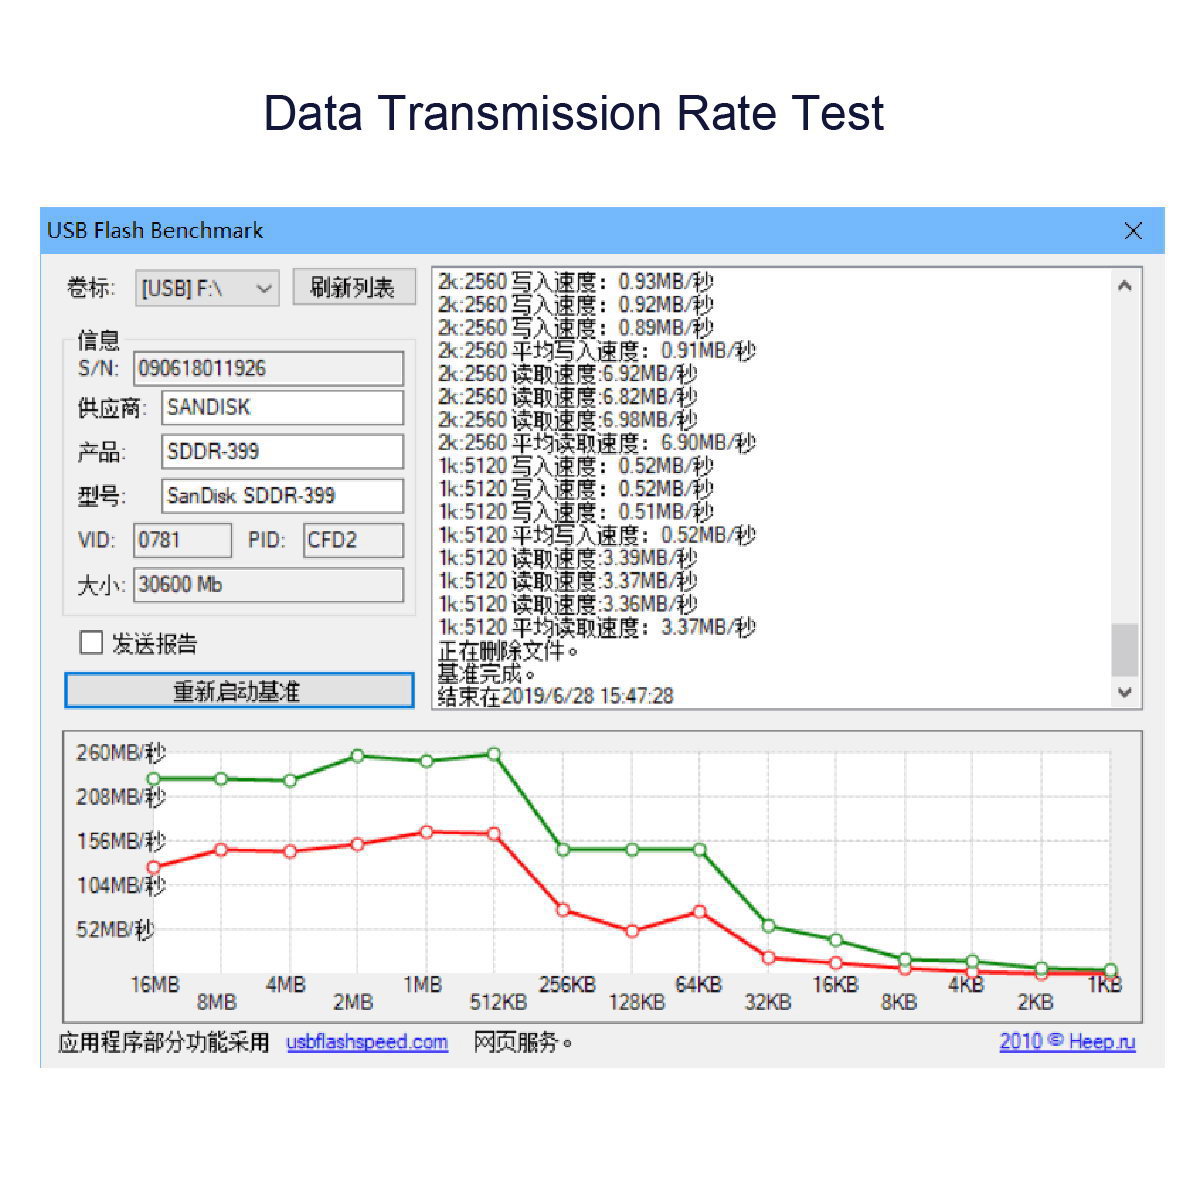Click the SDDR-399 product field
The width and height of the screenshot is (1200, 1200).
(282, 452)
